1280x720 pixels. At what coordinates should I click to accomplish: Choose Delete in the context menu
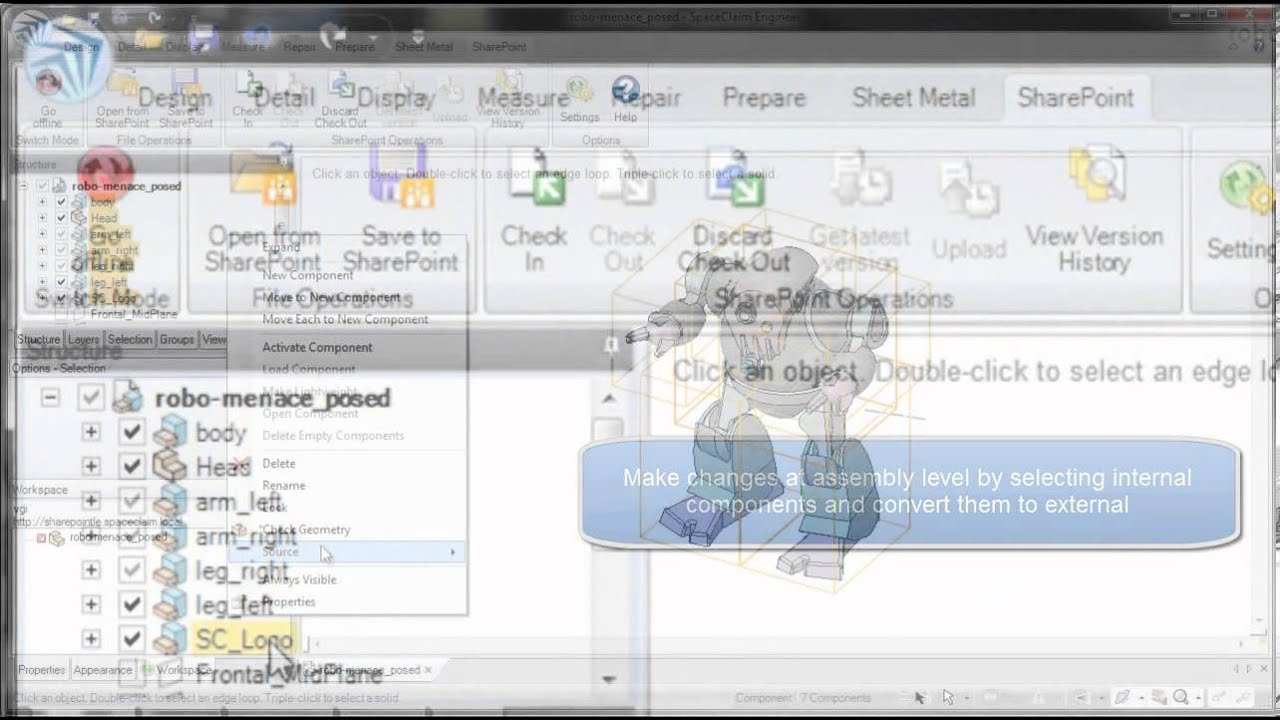pos(278,463)
